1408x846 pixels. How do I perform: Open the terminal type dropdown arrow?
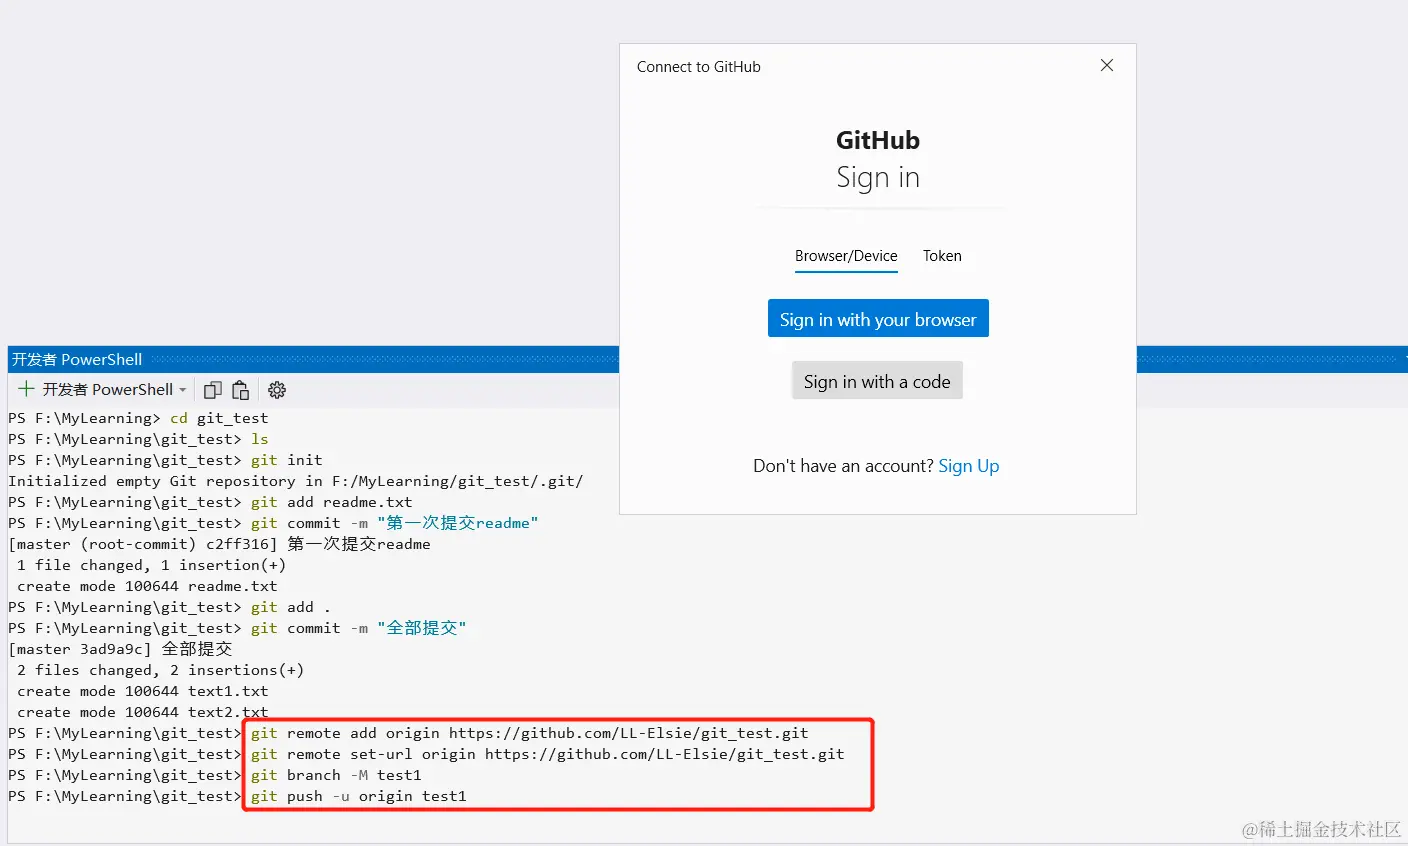(182, 390)
